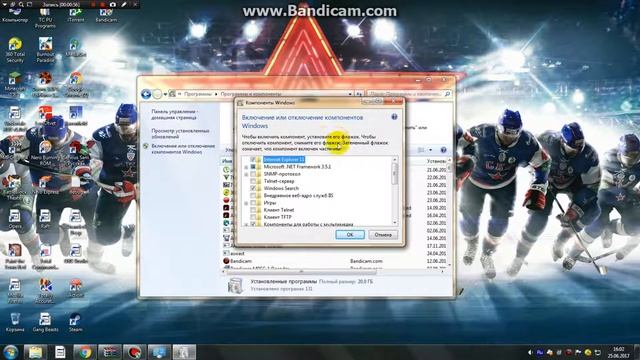Click volume icon in system tray

pyautogui.click(x=530, y=352)
